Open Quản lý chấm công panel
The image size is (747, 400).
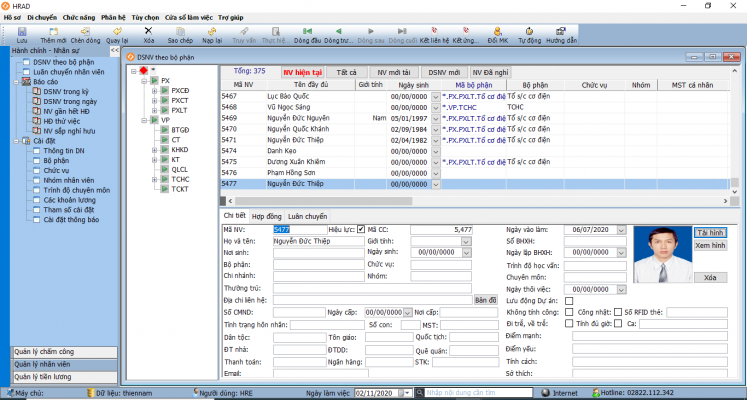[x=64, y=352]
